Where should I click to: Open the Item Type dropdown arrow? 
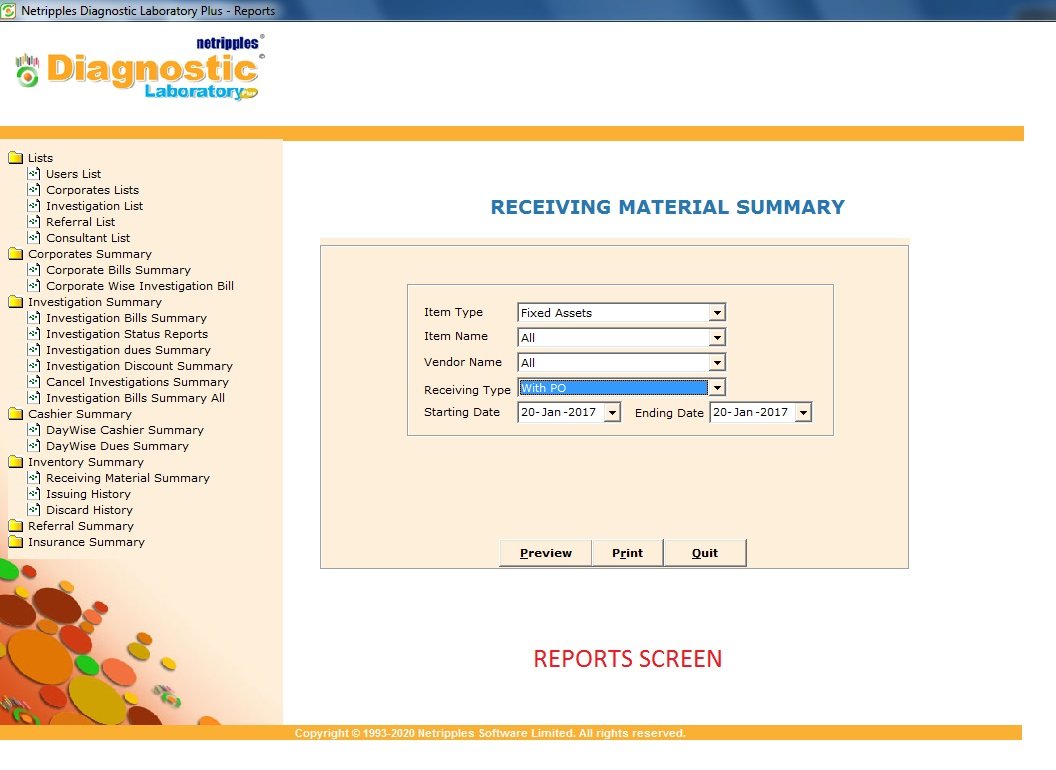pyautogui.click(x=717, y=313)
